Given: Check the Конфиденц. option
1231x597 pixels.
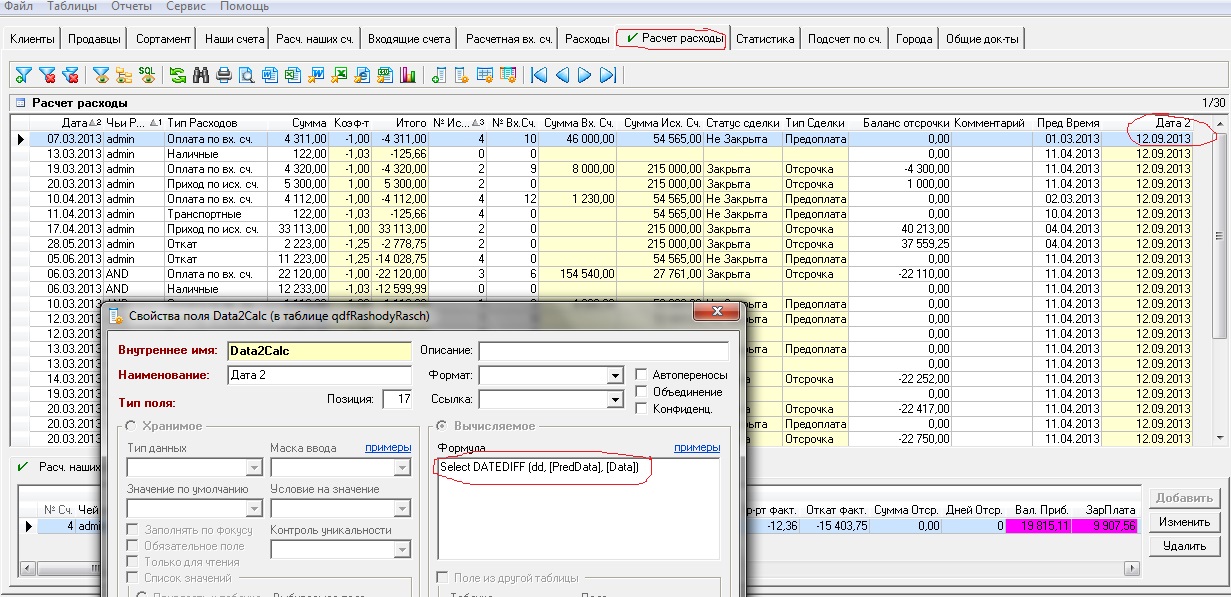Looking at the screenshot, I should click(x=642, y=409).
